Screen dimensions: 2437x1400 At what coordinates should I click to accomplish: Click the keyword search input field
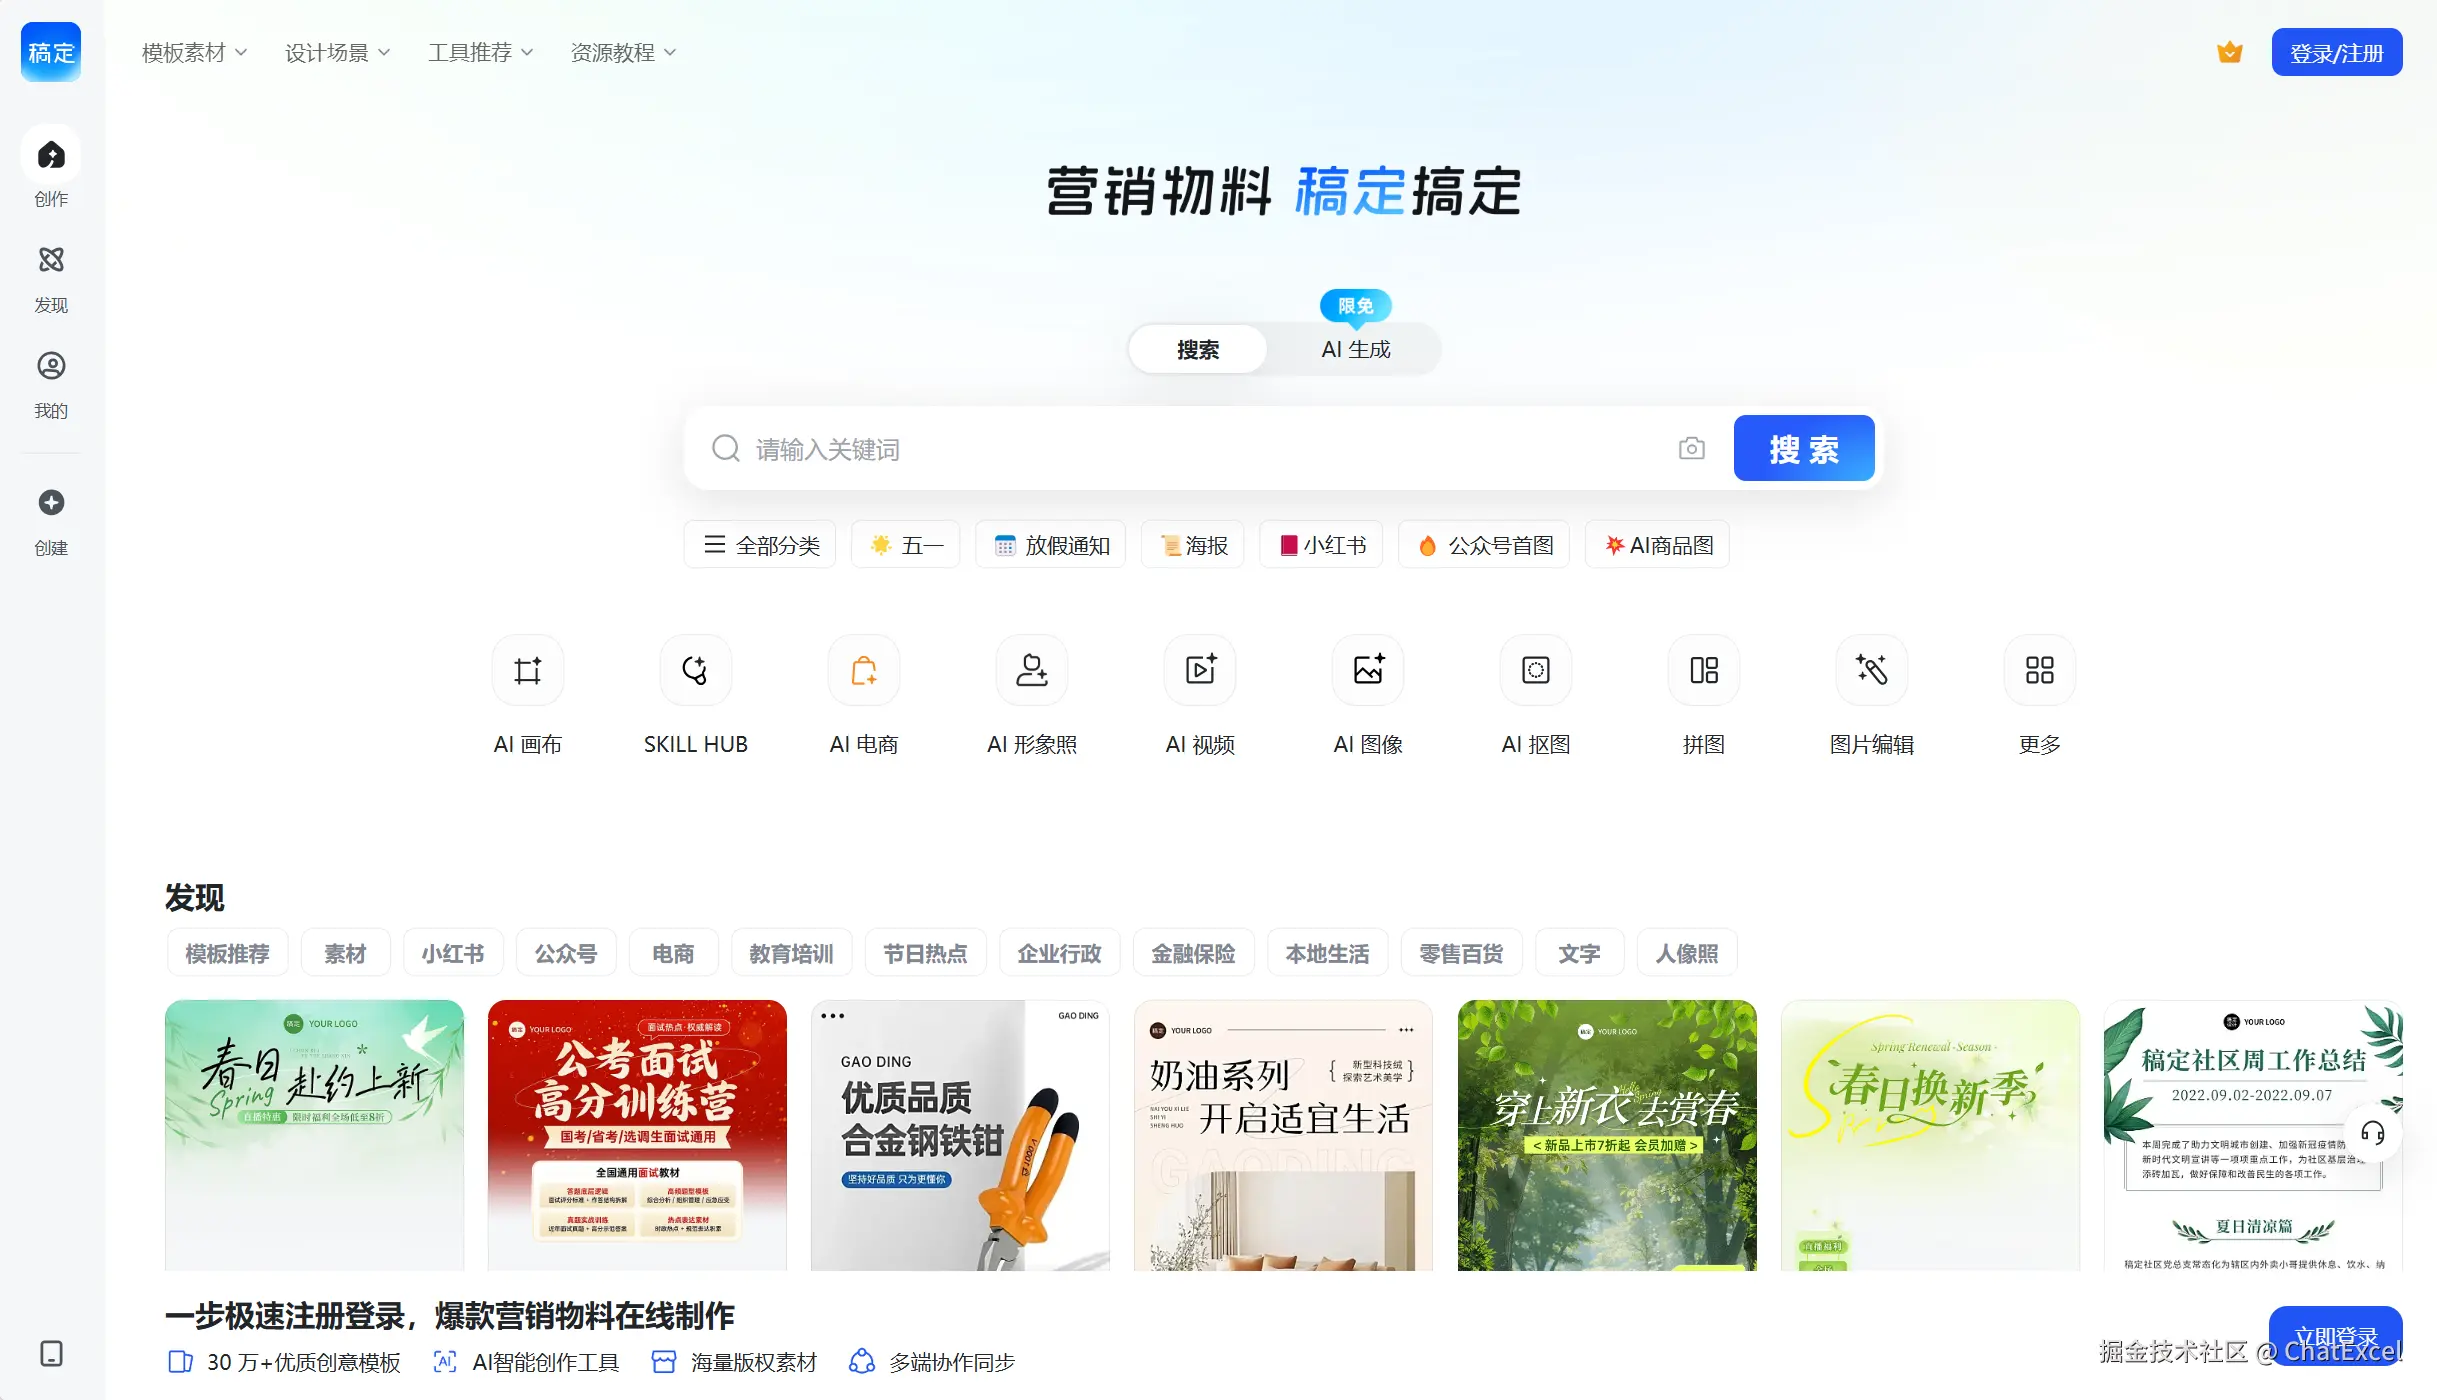1200,449
